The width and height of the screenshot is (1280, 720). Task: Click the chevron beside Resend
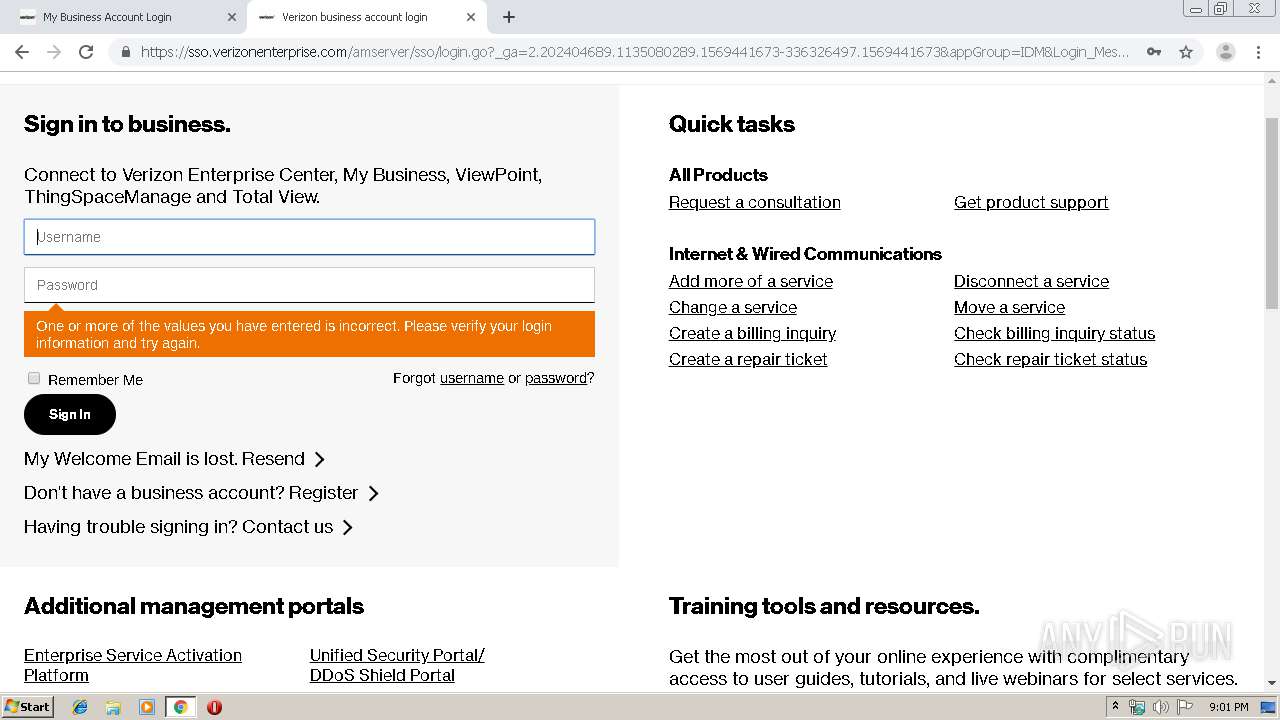point(320,459)
